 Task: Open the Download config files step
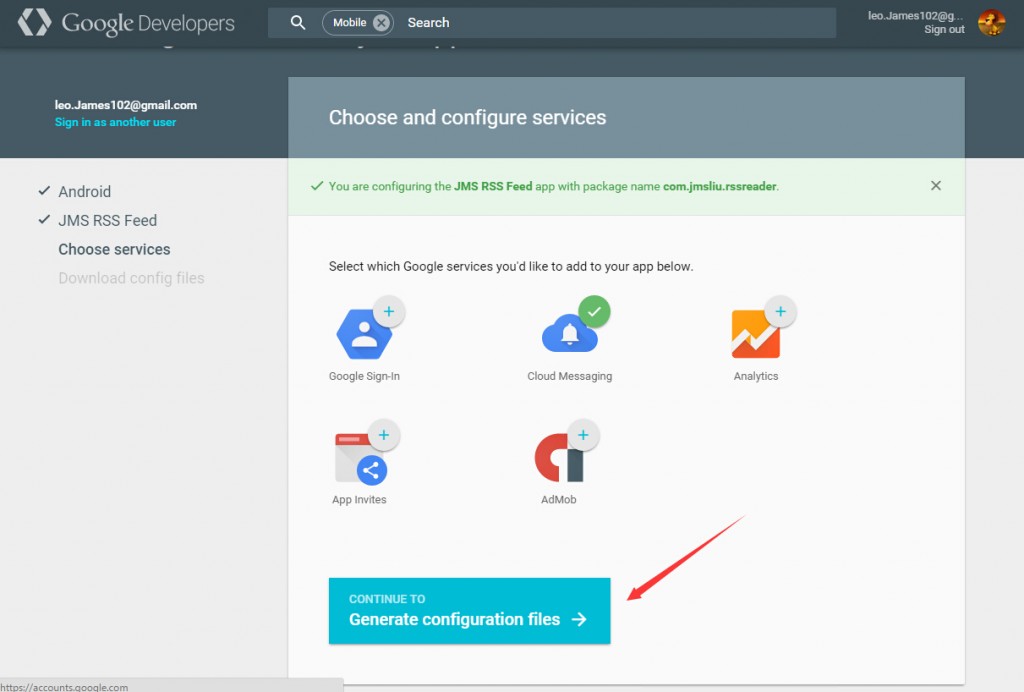click(132, 278)
